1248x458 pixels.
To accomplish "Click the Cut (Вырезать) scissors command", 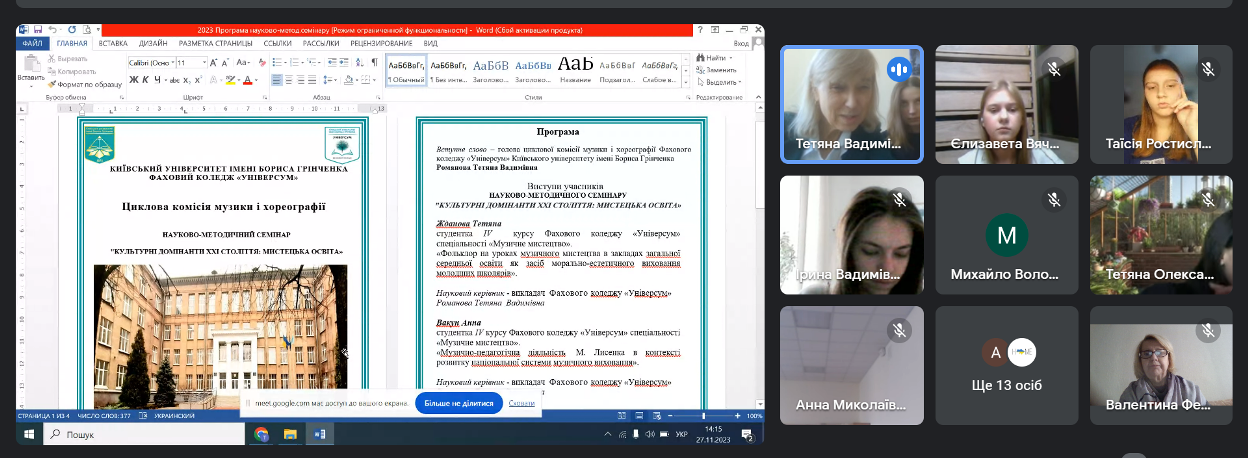I will 67,59.
